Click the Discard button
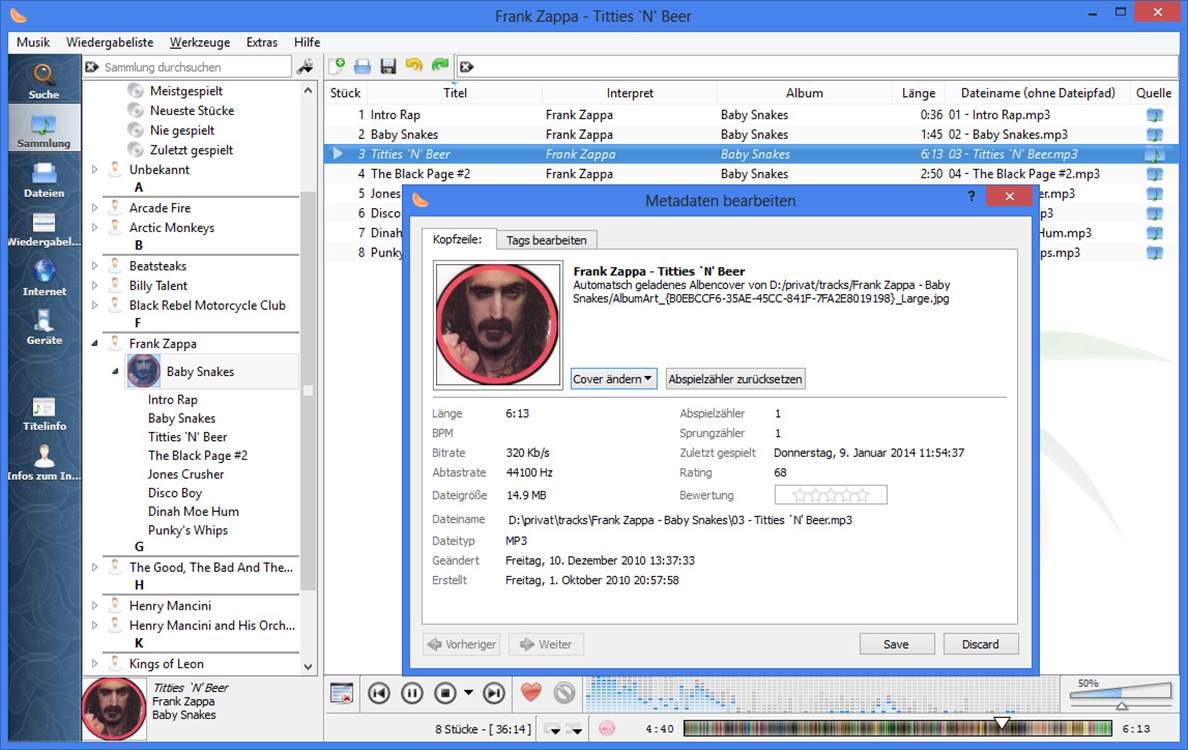 coord(980,644)
